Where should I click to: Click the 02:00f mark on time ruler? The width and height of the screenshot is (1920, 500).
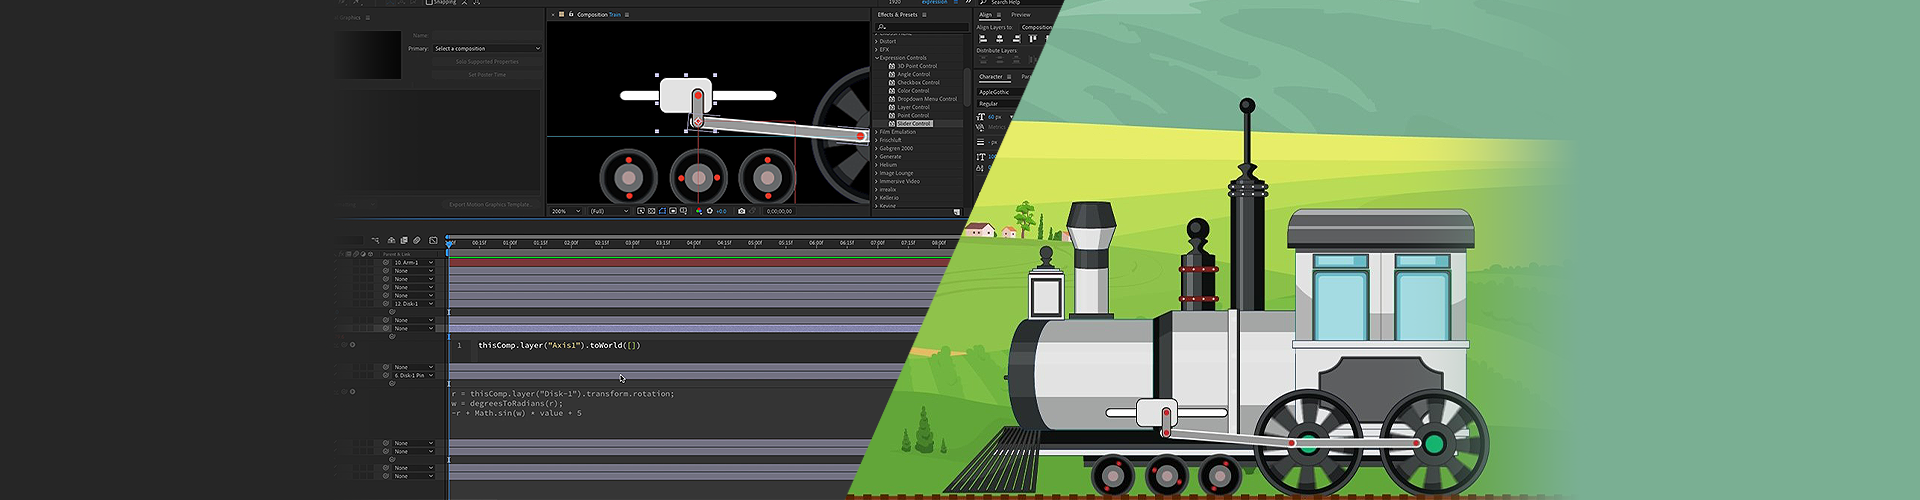[x=571, y=243]
